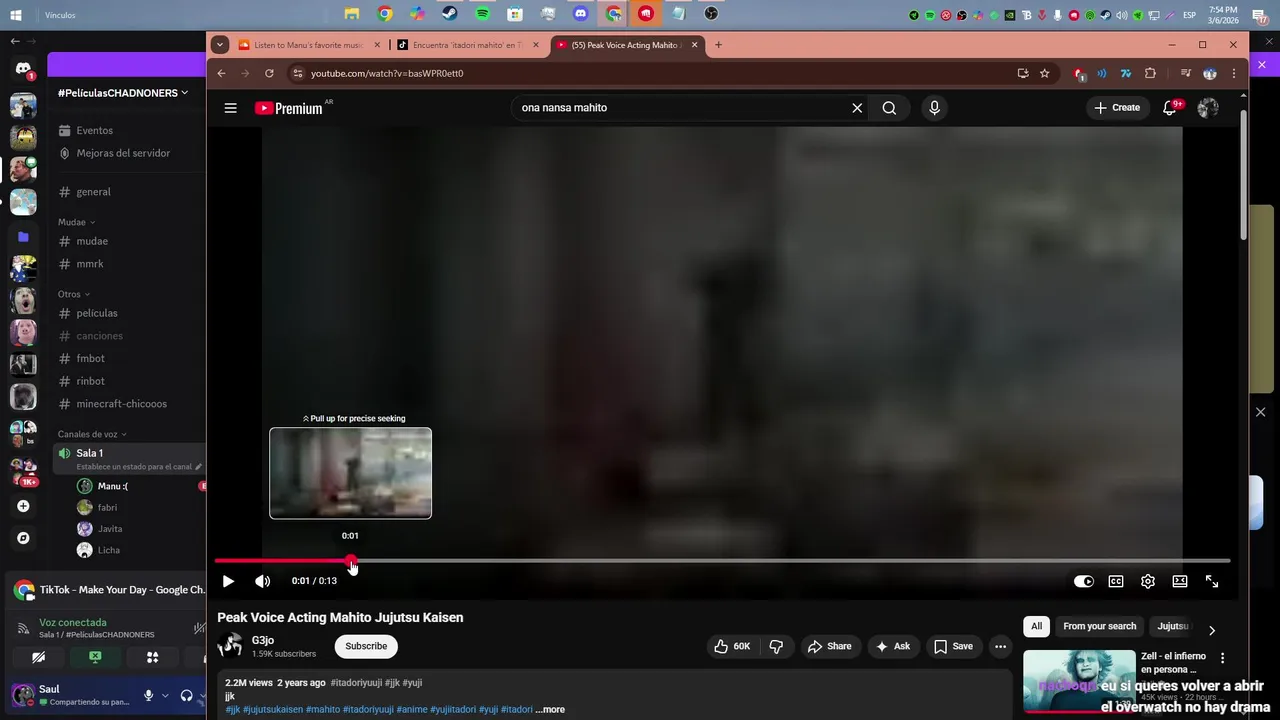Click the YouTube search input field
1280x720 pixels.
pos(680,108)
